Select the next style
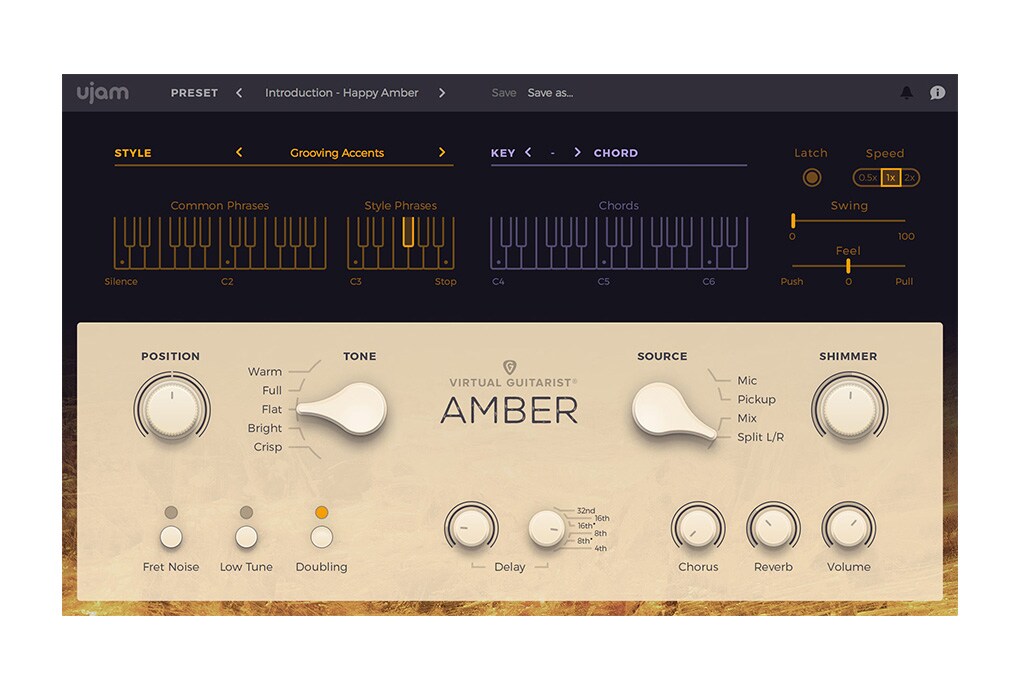1020x690 pixels. 442,152
